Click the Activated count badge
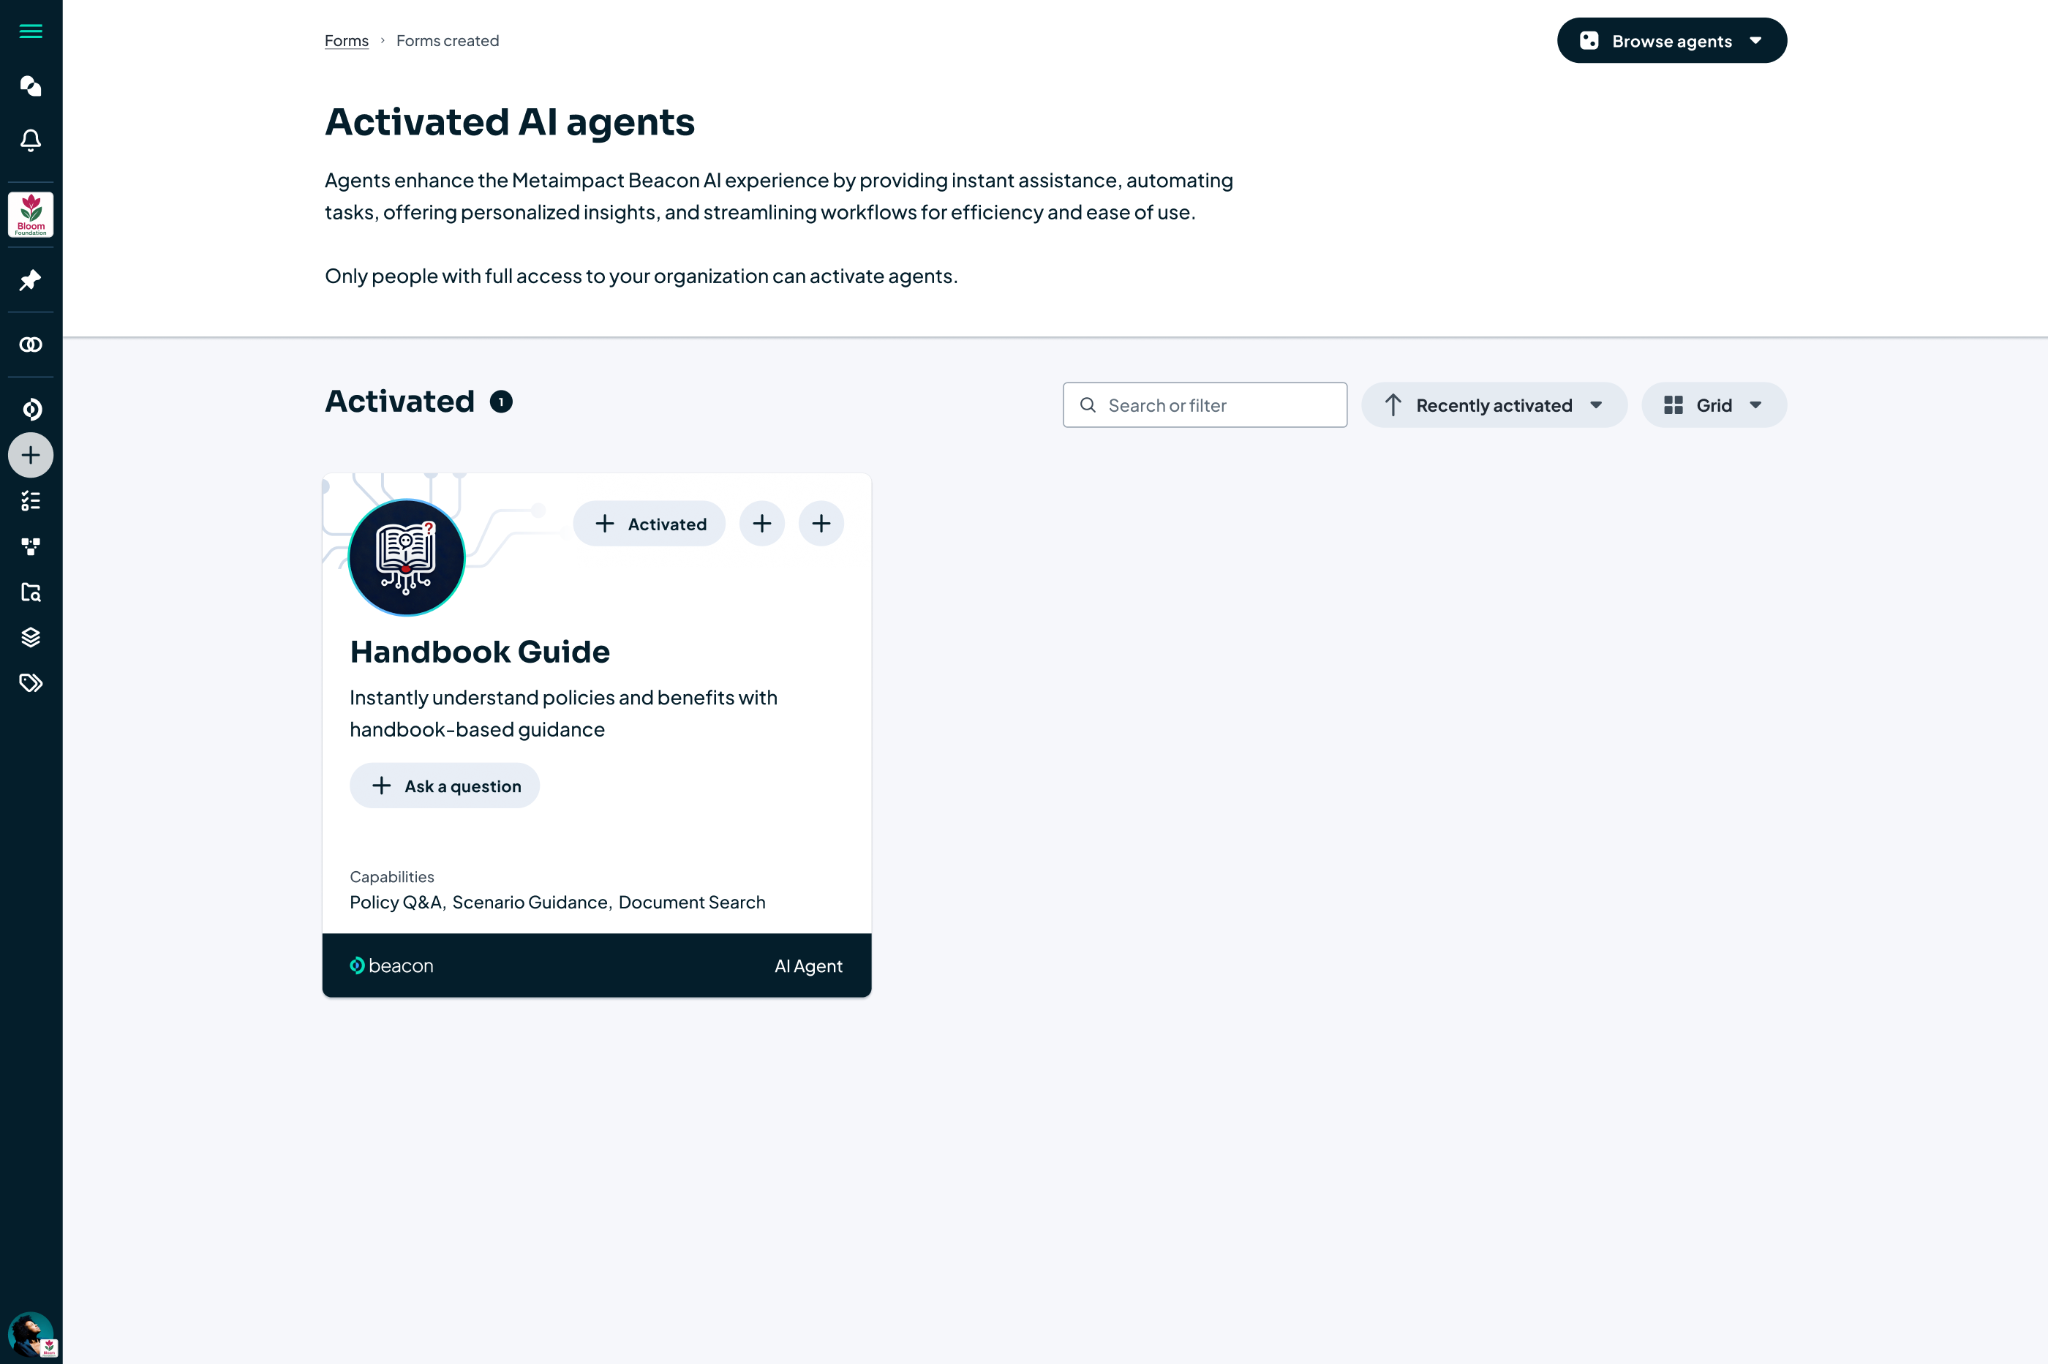The width and height of the screenshot is (2048, 1364). pyautogui.click(x=501, y=402)
